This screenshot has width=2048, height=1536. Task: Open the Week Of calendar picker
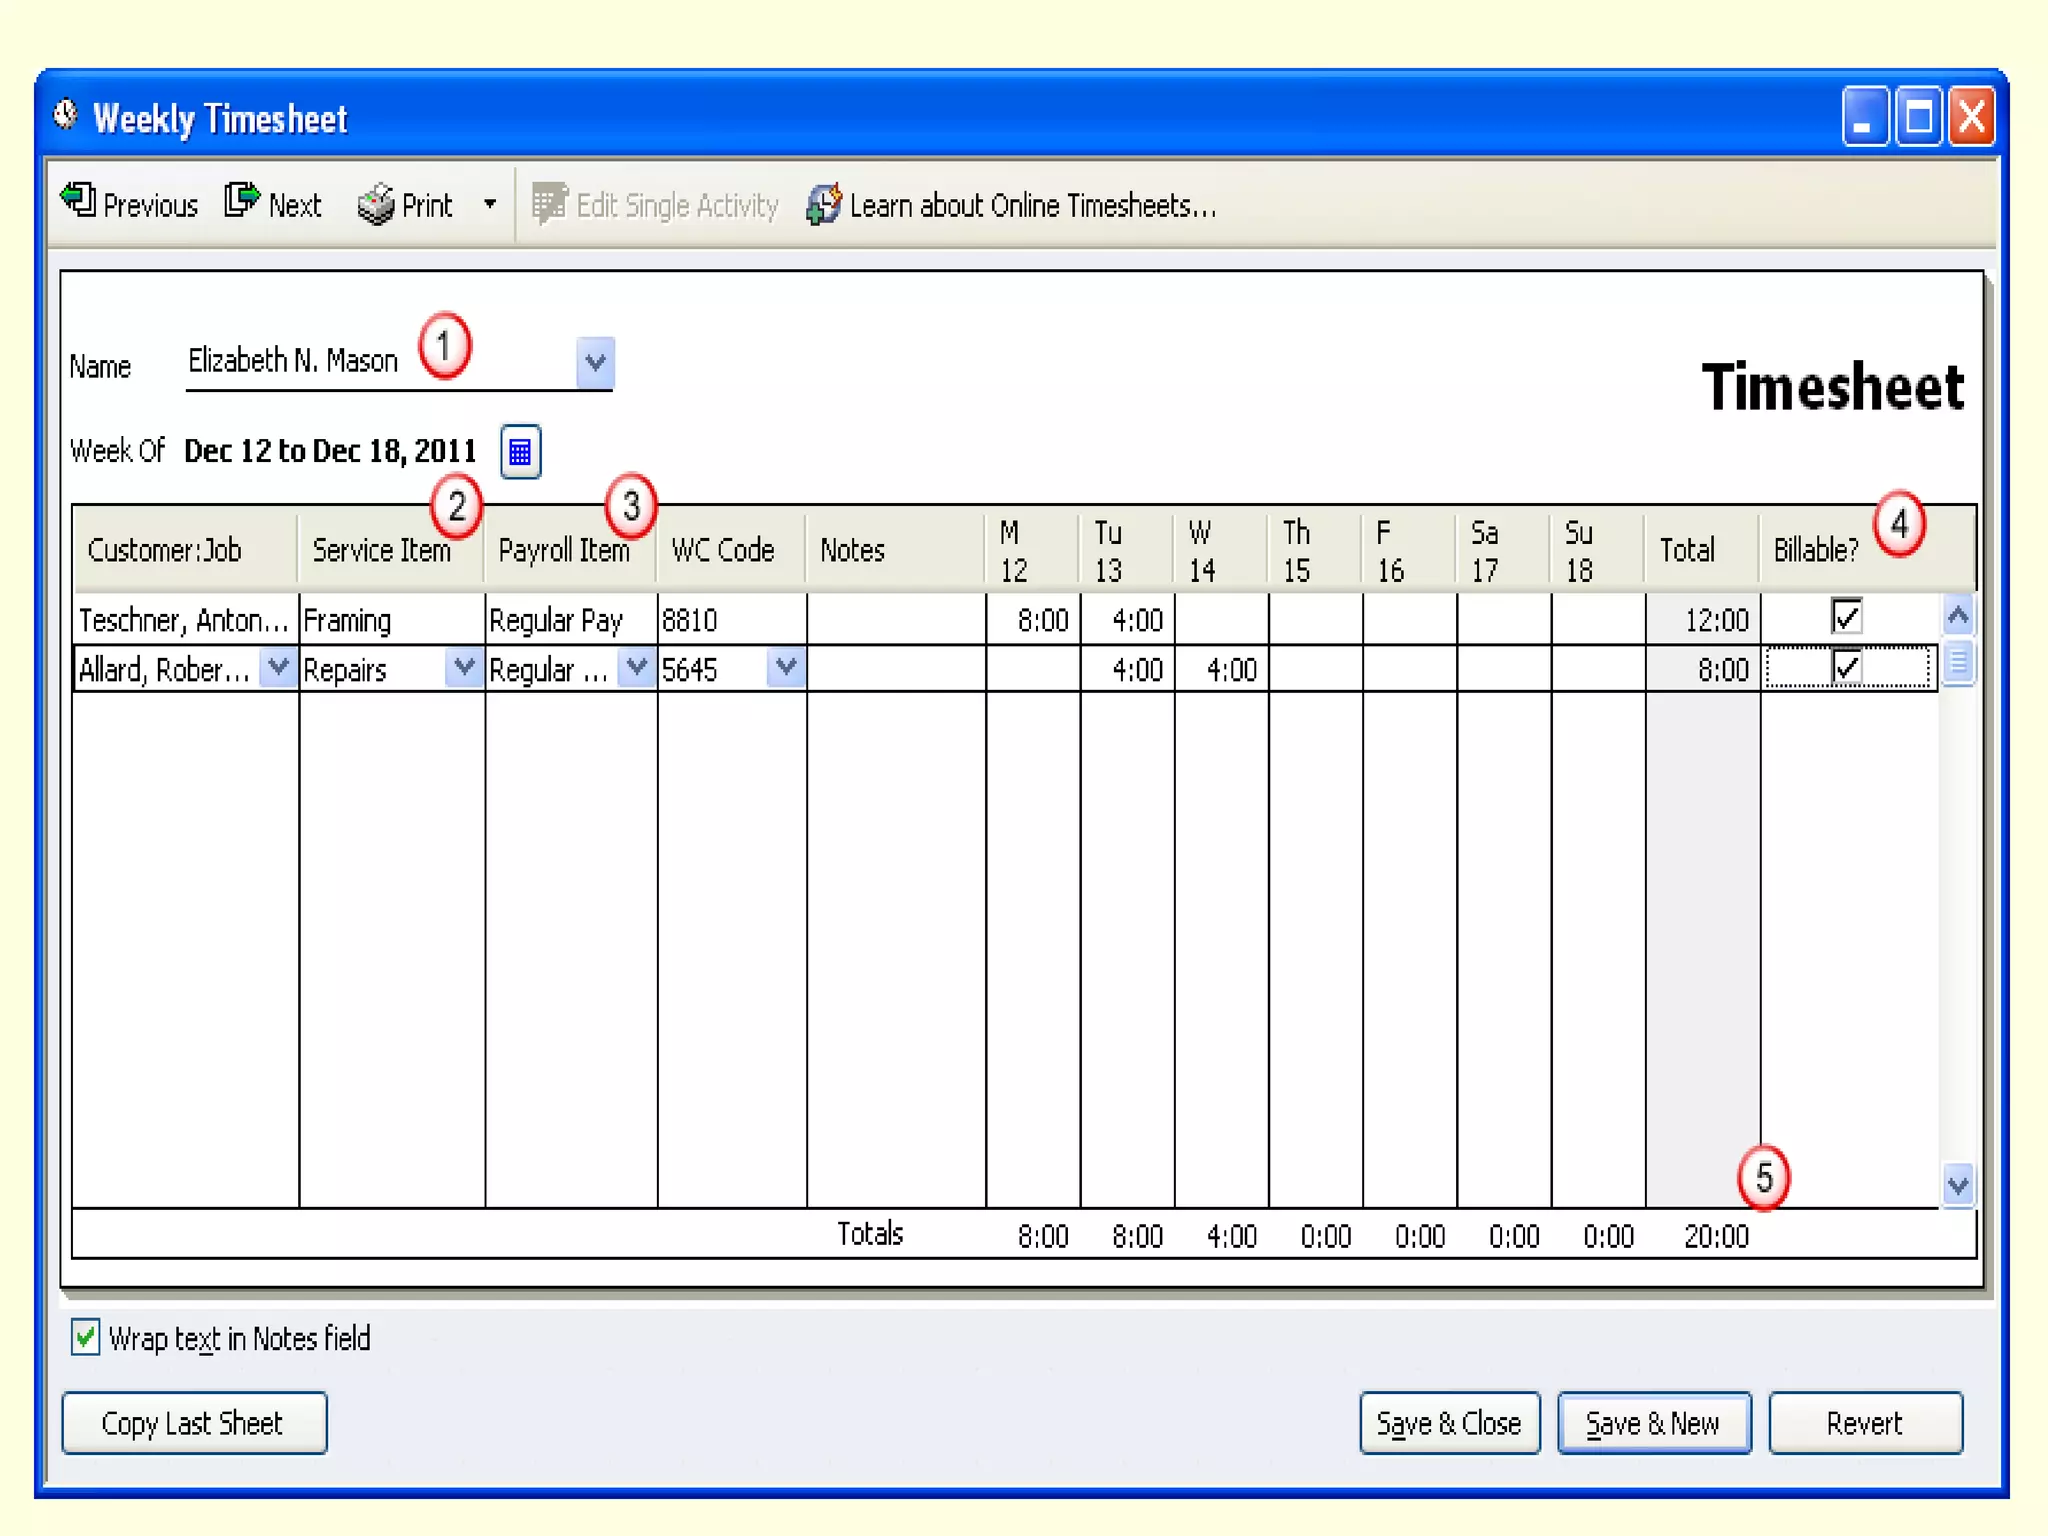point(520,452)
